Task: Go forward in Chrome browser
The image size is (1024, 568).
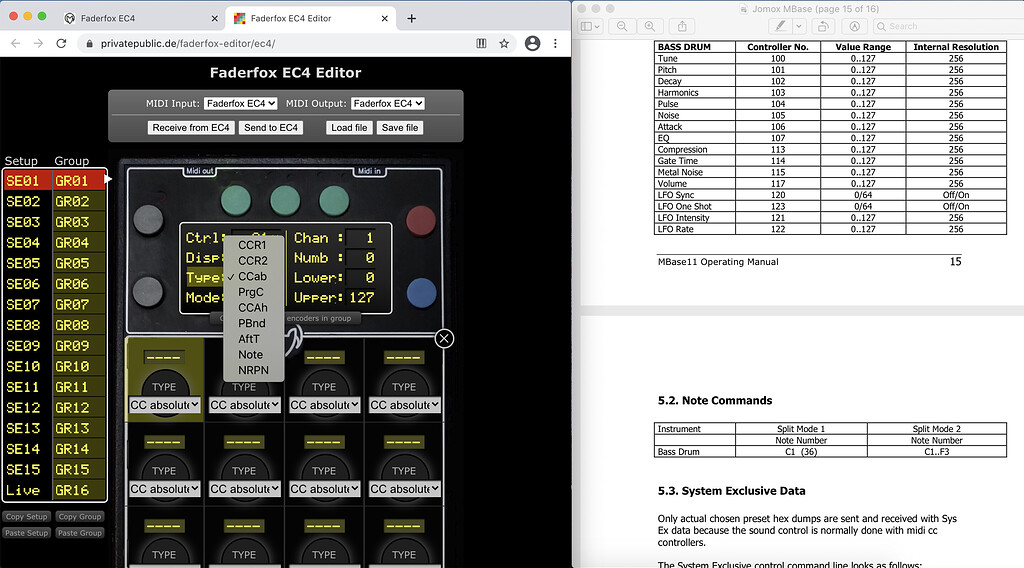Action: point(39,44)
